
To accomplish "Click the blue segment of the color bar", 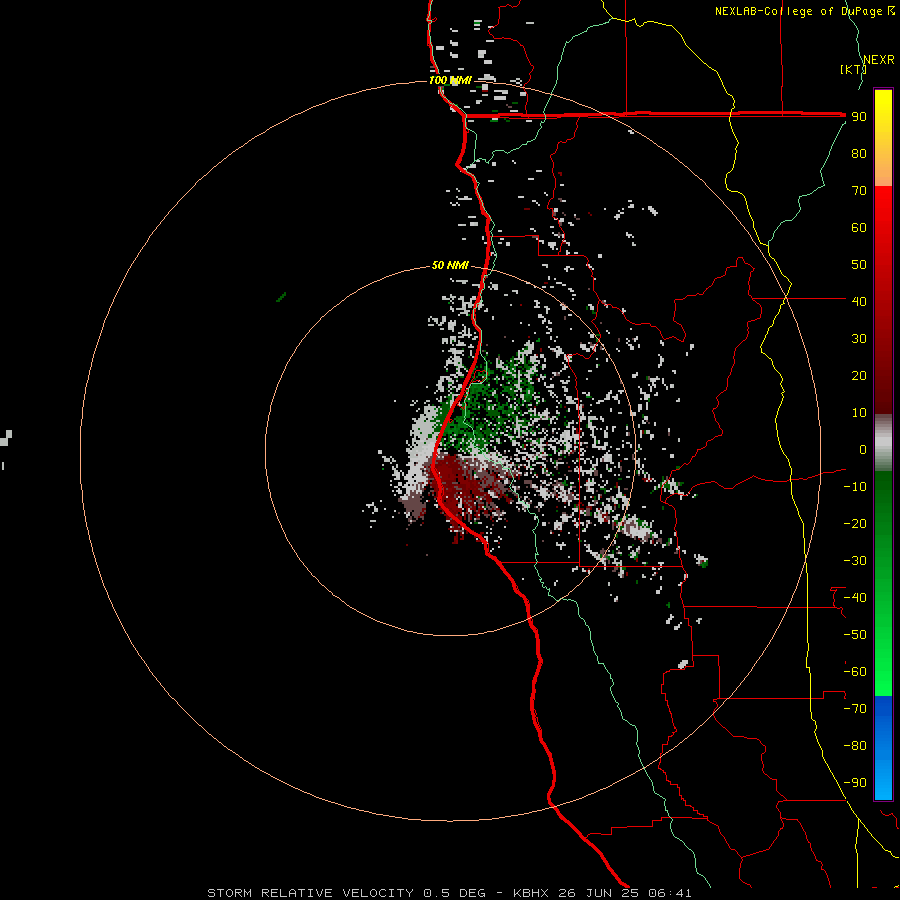I will (x=883, y=748).
